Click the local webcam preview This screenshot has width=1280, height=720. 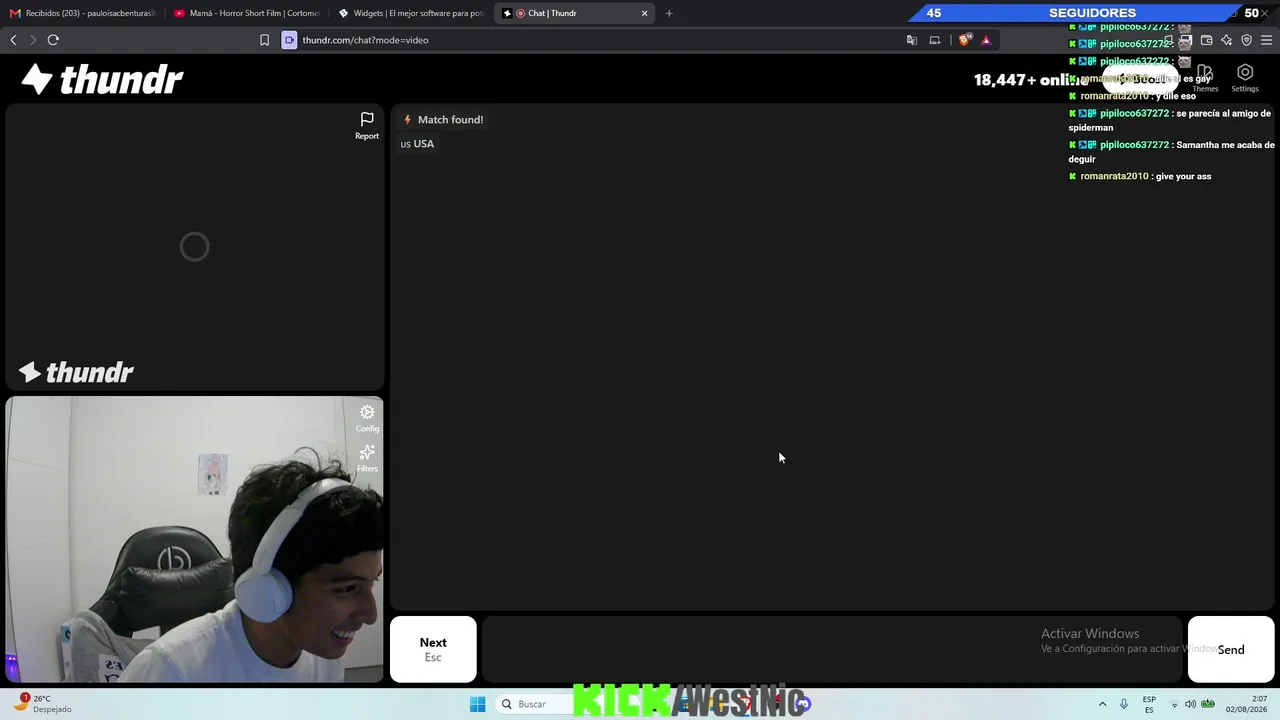tap(194, 539)
